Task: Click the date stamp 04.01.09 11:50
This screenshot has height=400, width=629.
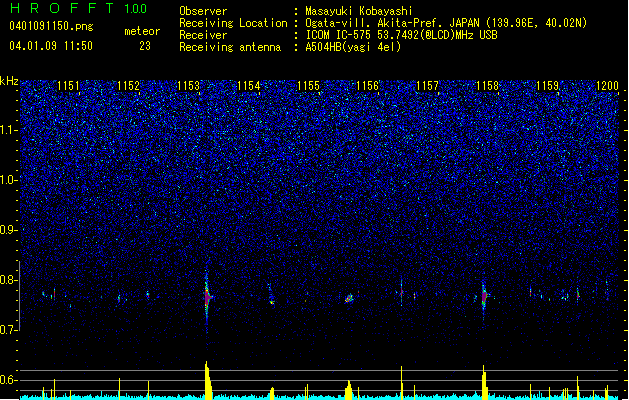Action: [51, 46]
